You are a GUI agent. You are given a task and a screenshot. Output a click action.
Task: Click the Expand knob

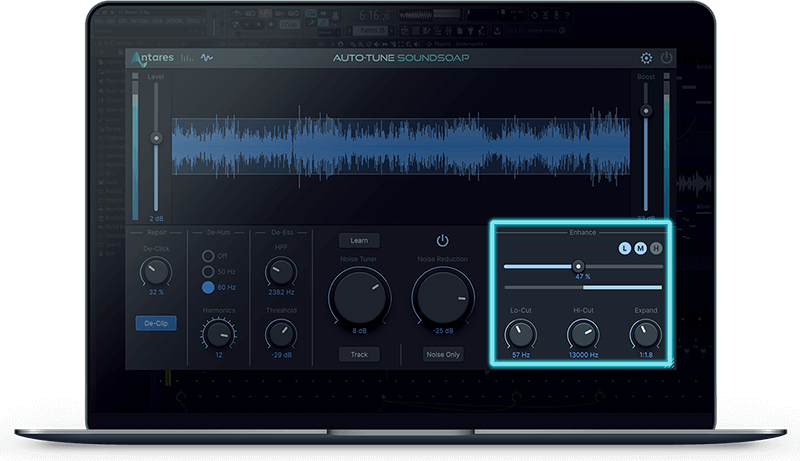pyautogui.click(x=646, y=334)
